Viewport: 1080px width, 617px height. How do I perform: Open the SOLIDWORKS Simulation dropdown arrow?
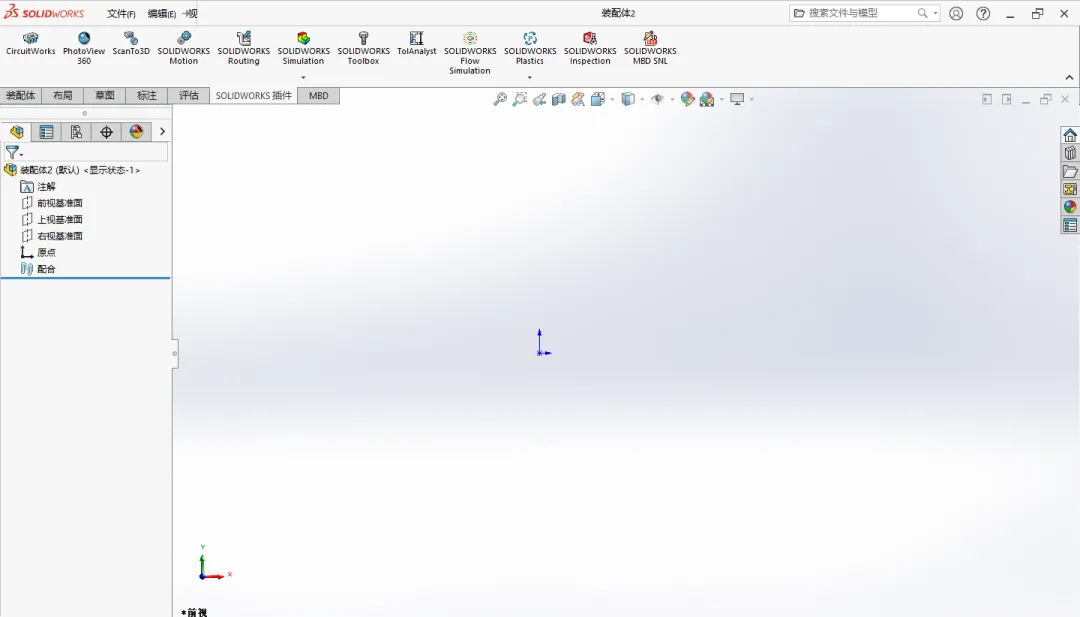[x=303, y=77]
